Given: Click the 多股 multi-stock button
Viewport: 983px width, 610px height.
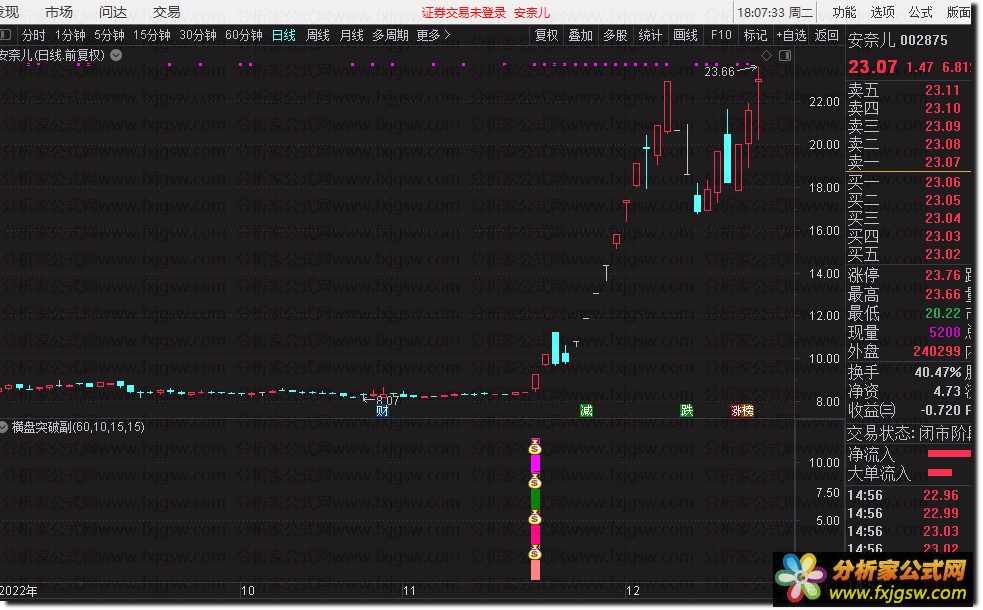Looking at the screenshot, I should pyautogui.click(x=616, y=35).
